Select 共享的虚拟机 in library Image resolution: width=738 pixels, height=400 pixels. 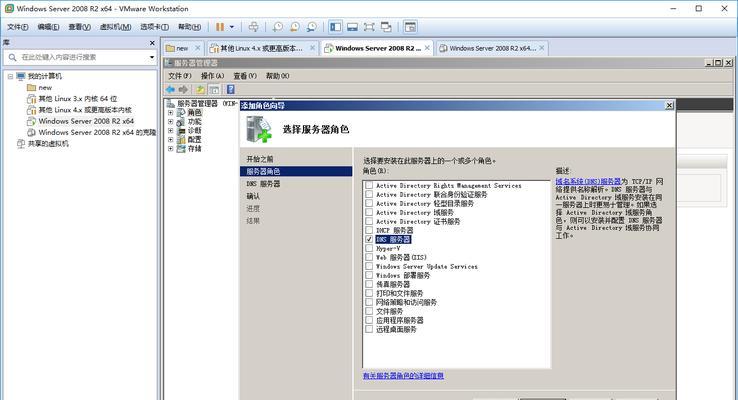point(48,144)
